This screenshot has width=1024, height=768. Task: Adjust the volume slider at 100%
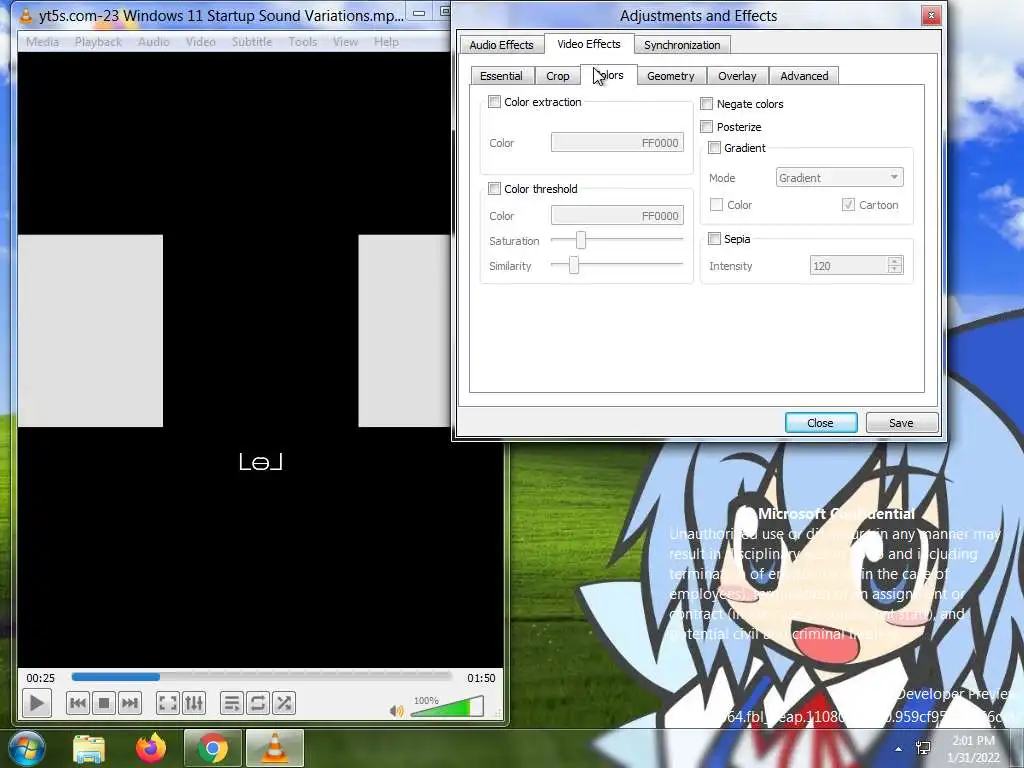pos(447,707)
